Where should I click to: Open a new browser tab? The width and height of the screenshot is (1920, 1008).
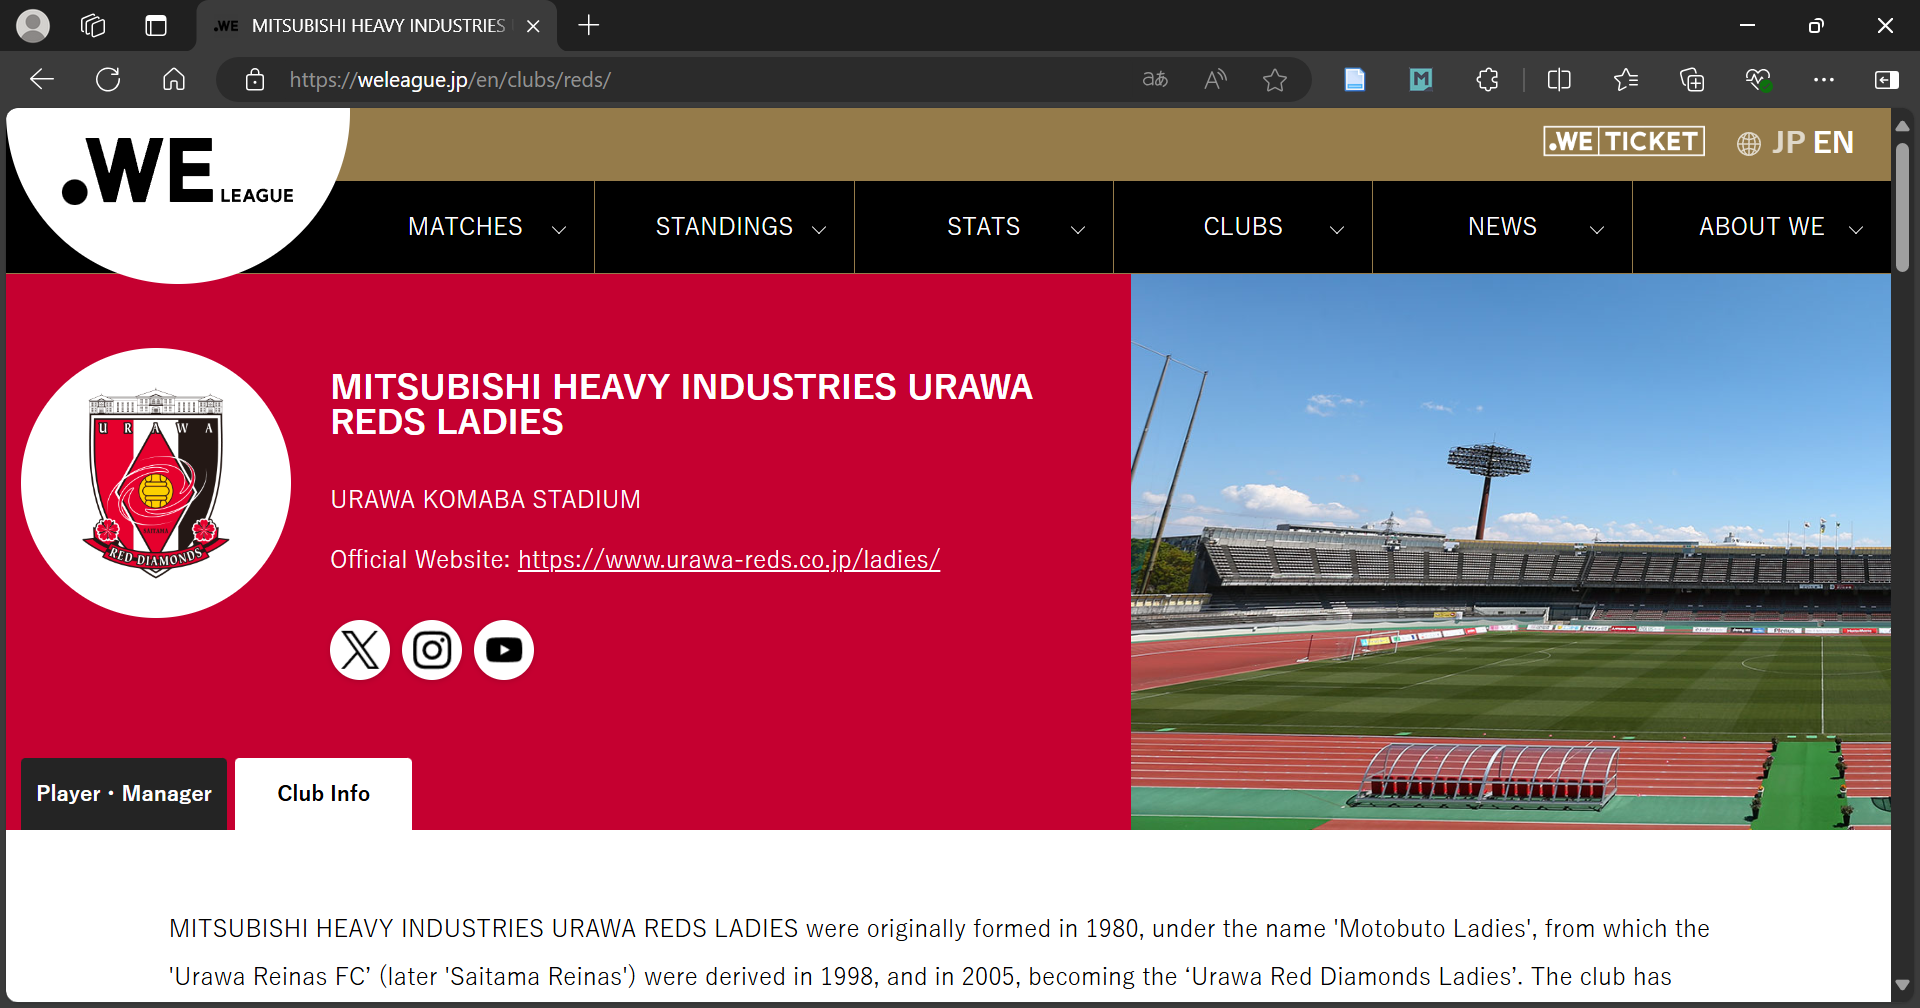589,26
